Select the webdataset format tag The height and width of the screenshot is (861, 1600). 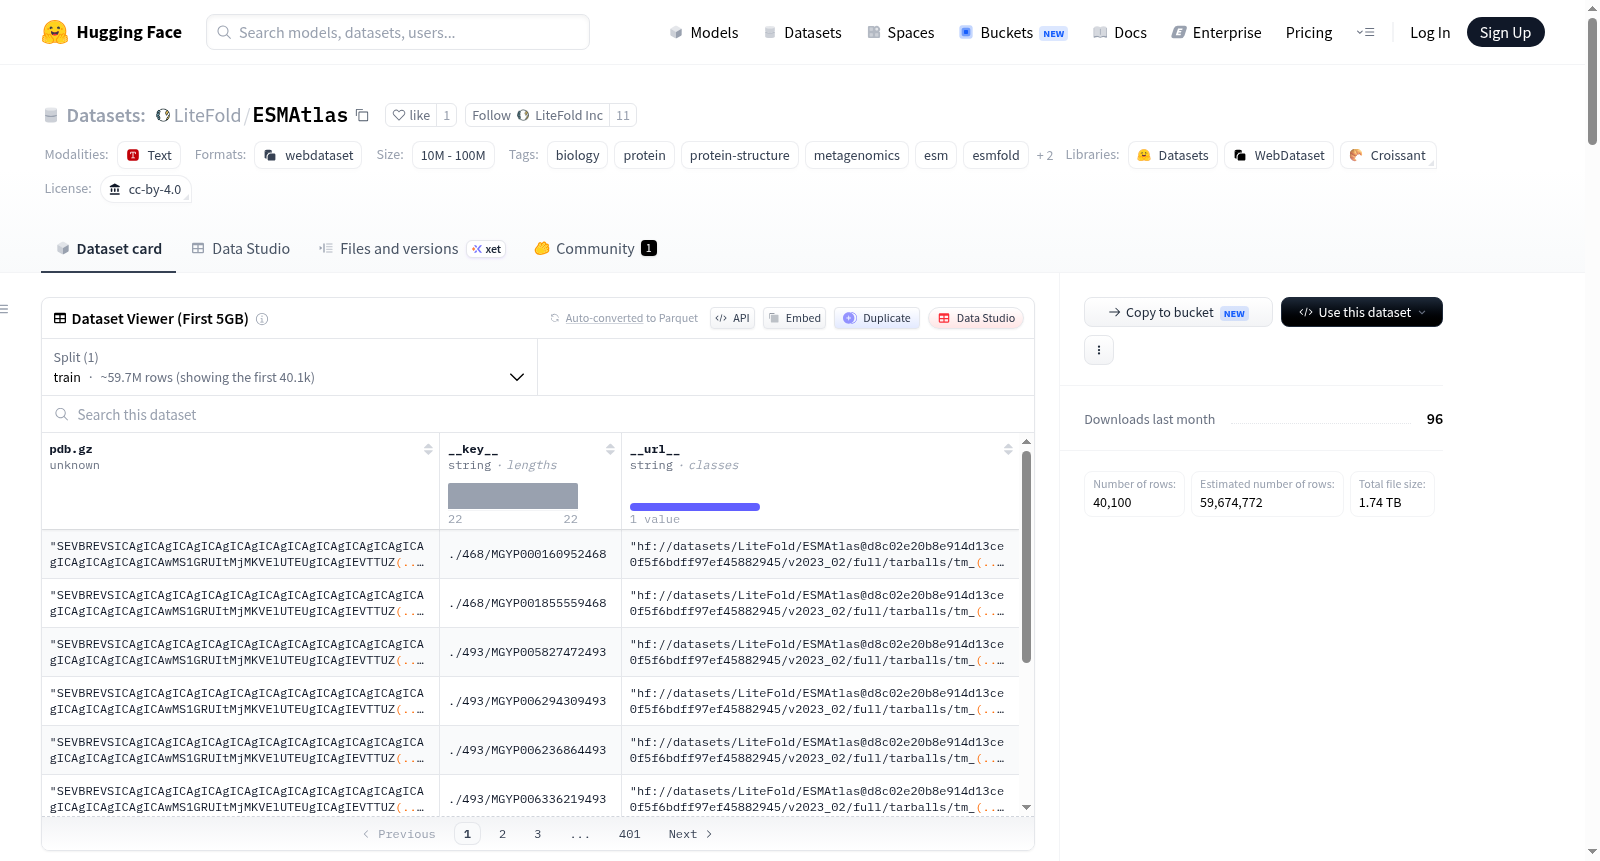[x=309, y=155]
